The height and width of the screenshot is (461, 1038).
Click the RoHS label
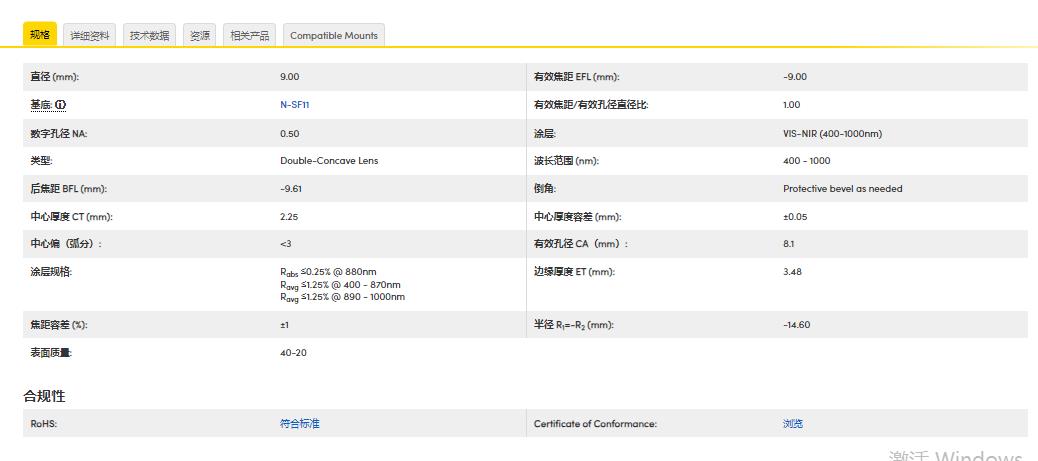click(44, 424)
